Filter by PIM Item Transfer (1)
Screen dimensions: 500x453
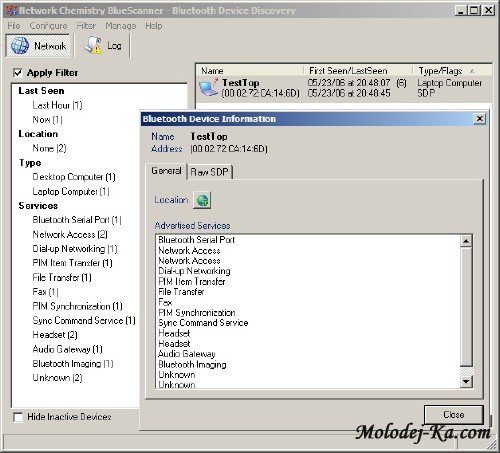coord(72,263)
